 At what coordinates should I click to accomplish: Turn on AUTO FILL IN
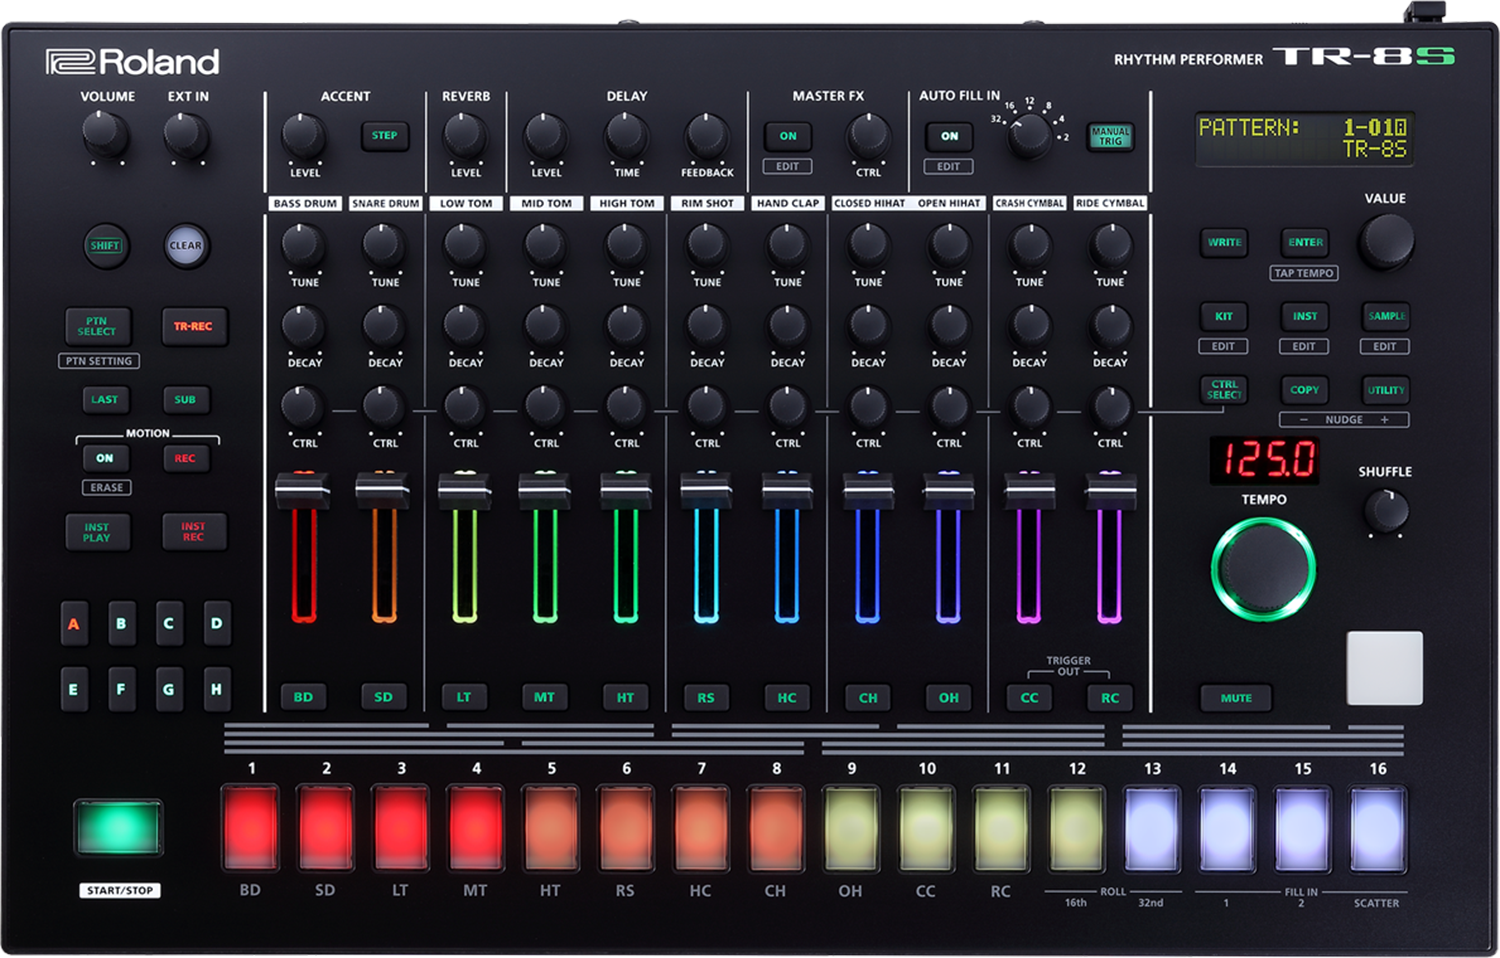click(947, 136)
